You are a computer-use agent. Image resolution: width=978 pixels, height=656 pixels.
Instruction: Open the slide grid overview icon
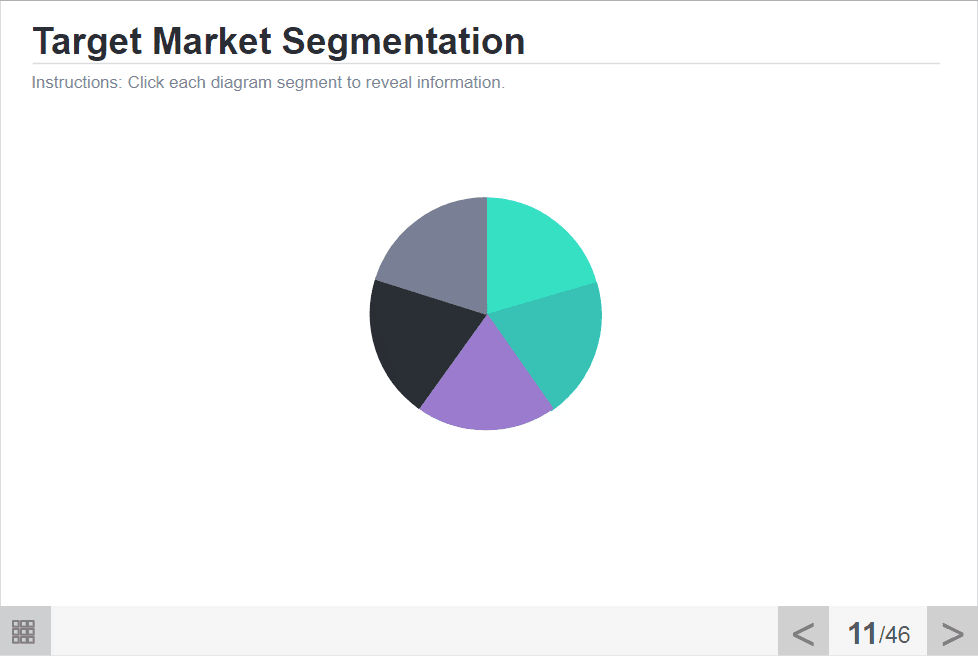coord(24,632)
